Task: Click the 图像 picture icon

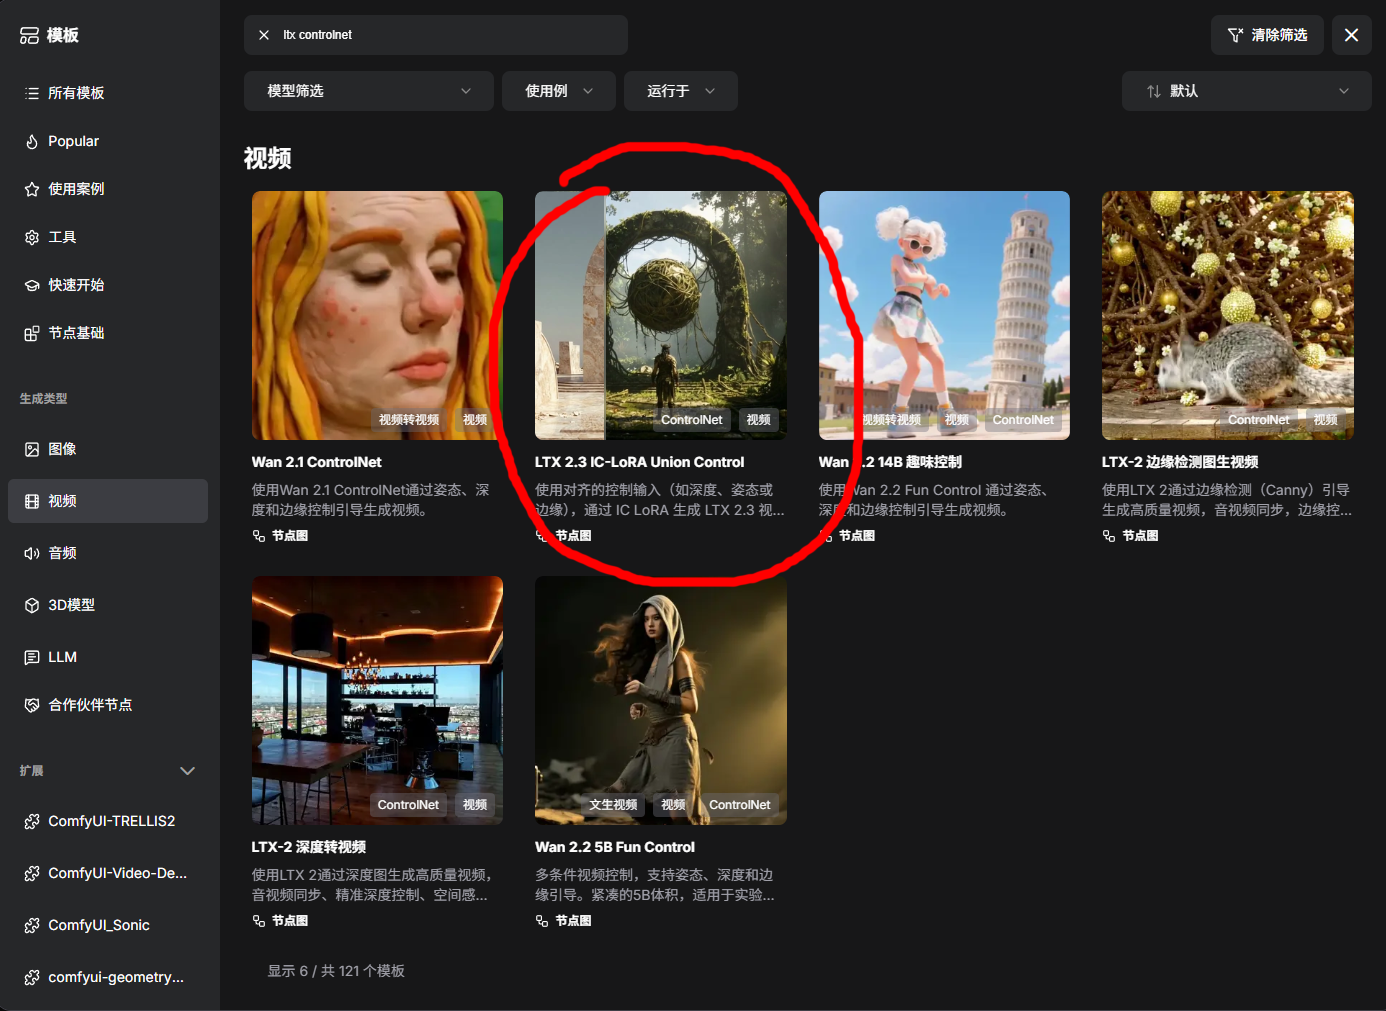Action: click(x=32, y=449)
